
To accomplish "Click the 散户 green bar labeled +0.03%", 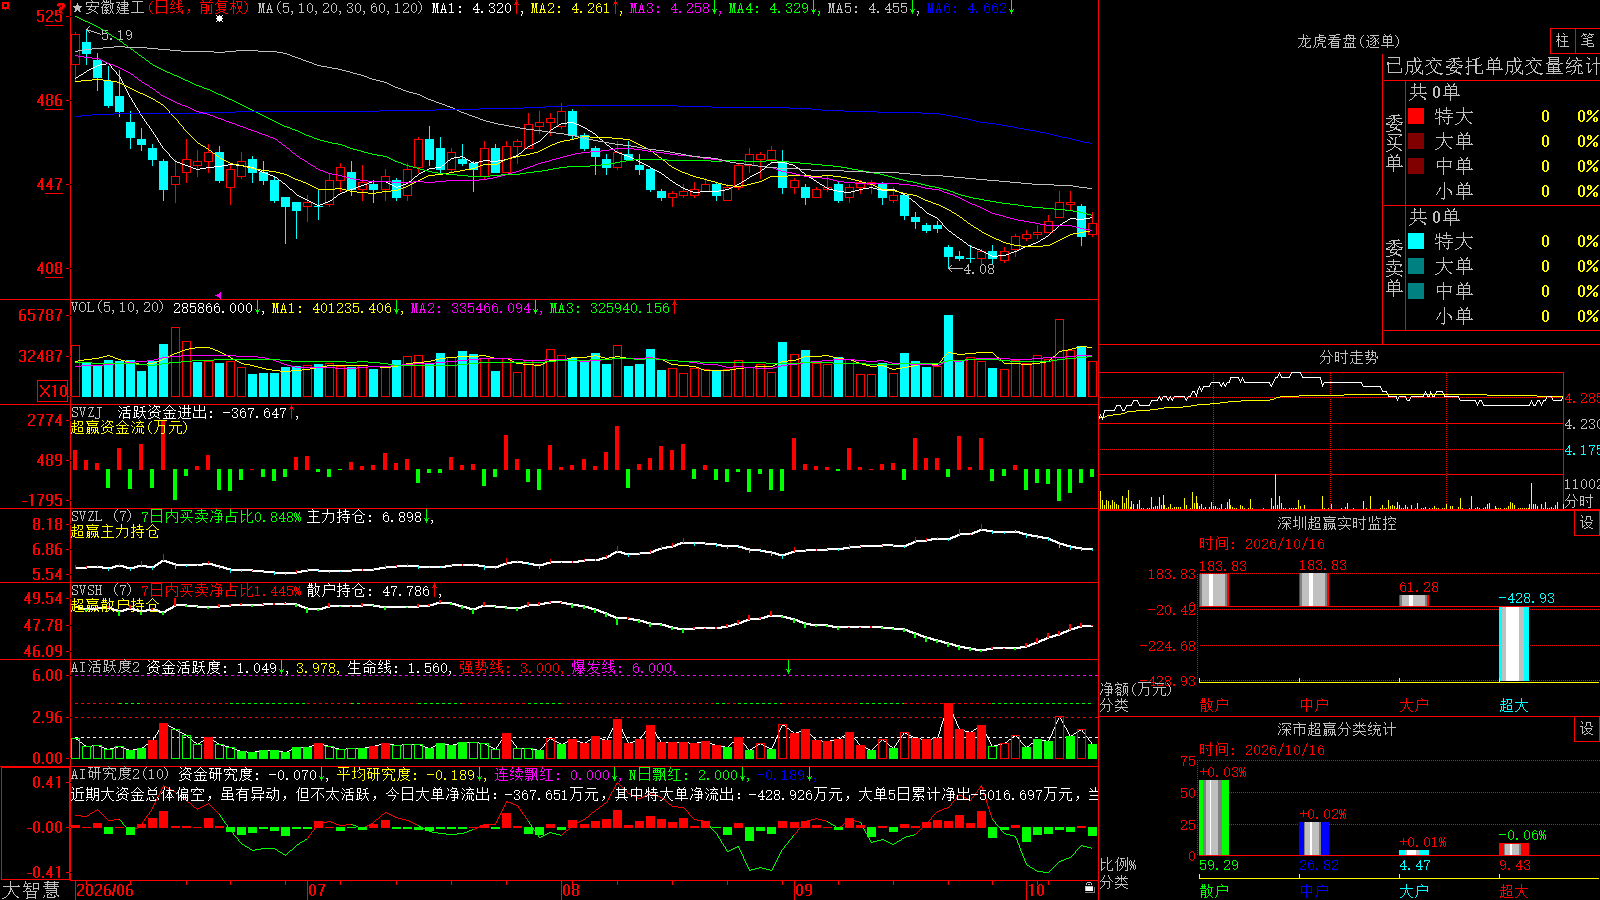I will [x=1214, y=817].
